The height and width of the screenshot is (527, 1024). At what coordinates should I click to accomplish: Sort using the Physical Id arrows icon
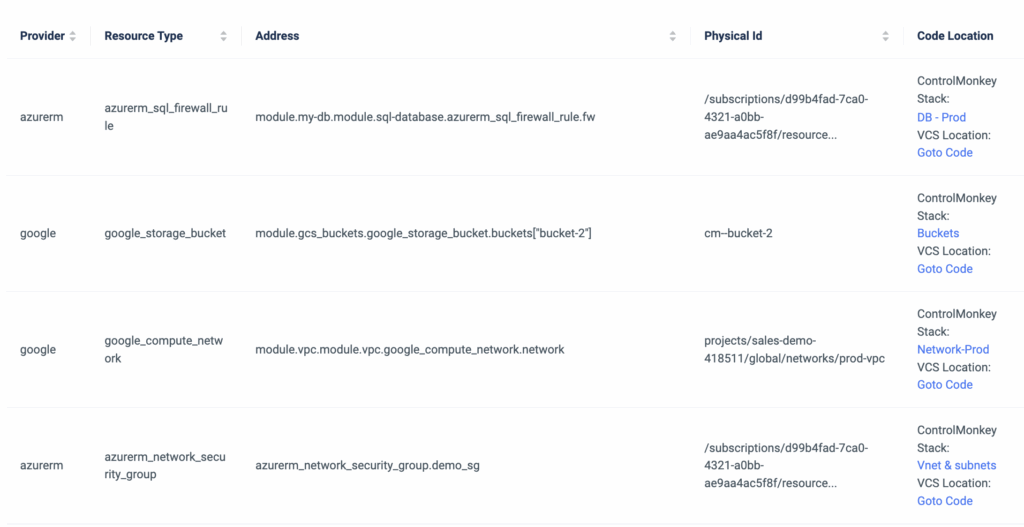point(885,36)
